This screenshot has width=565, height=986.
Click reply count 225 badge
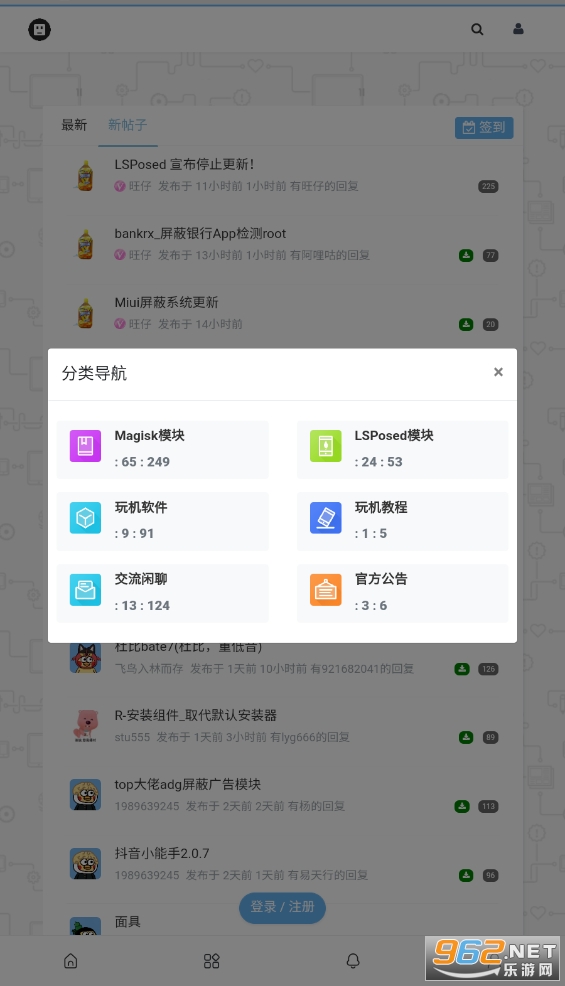click(x=488, y=186)
